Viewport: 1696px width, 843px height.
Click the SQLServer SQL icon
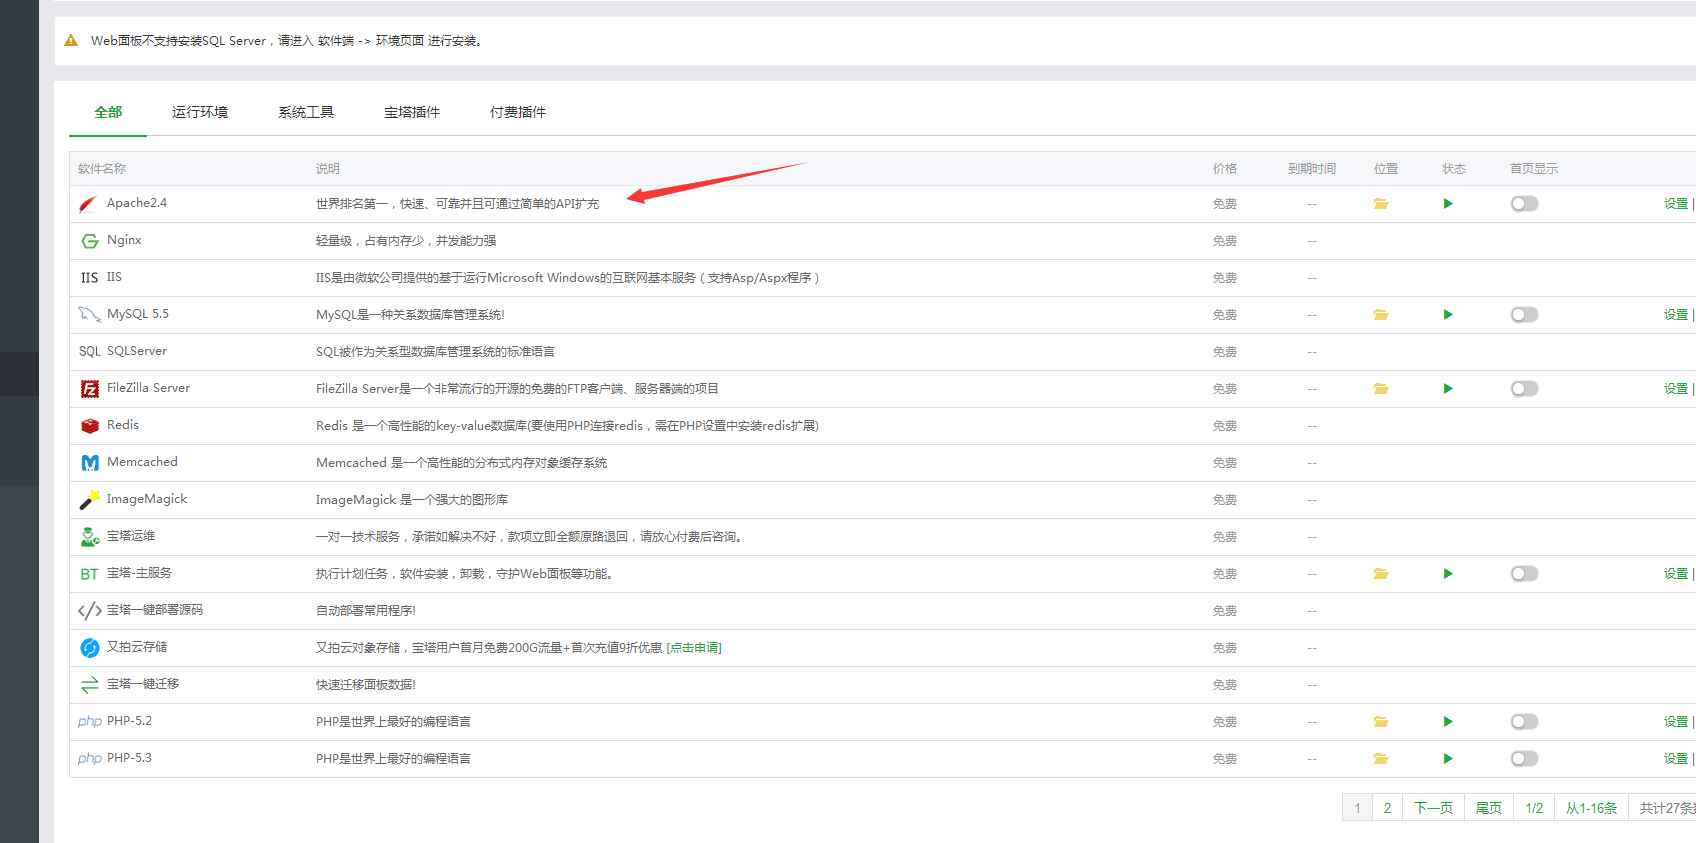pos(90,352)
